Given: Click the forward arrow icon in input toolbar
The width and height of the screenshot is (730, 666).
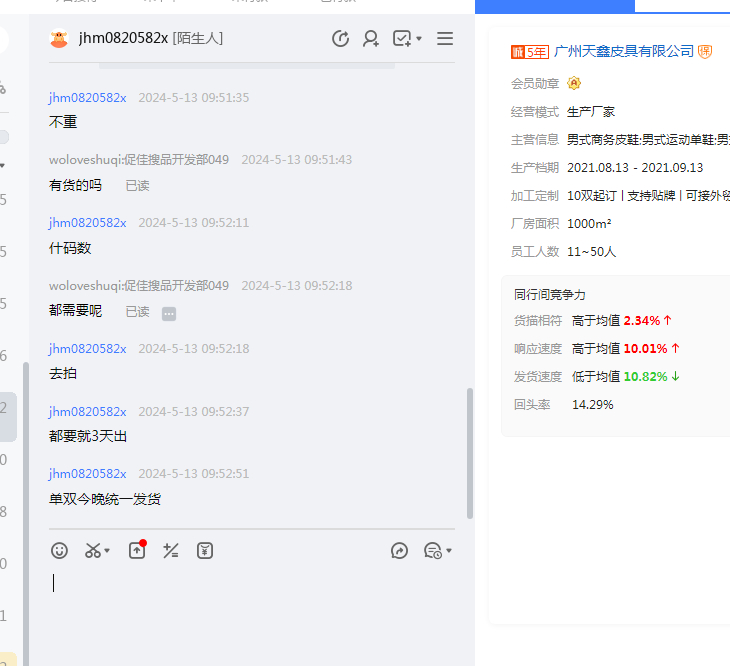Looking at the screenshot, I should 399,550.
